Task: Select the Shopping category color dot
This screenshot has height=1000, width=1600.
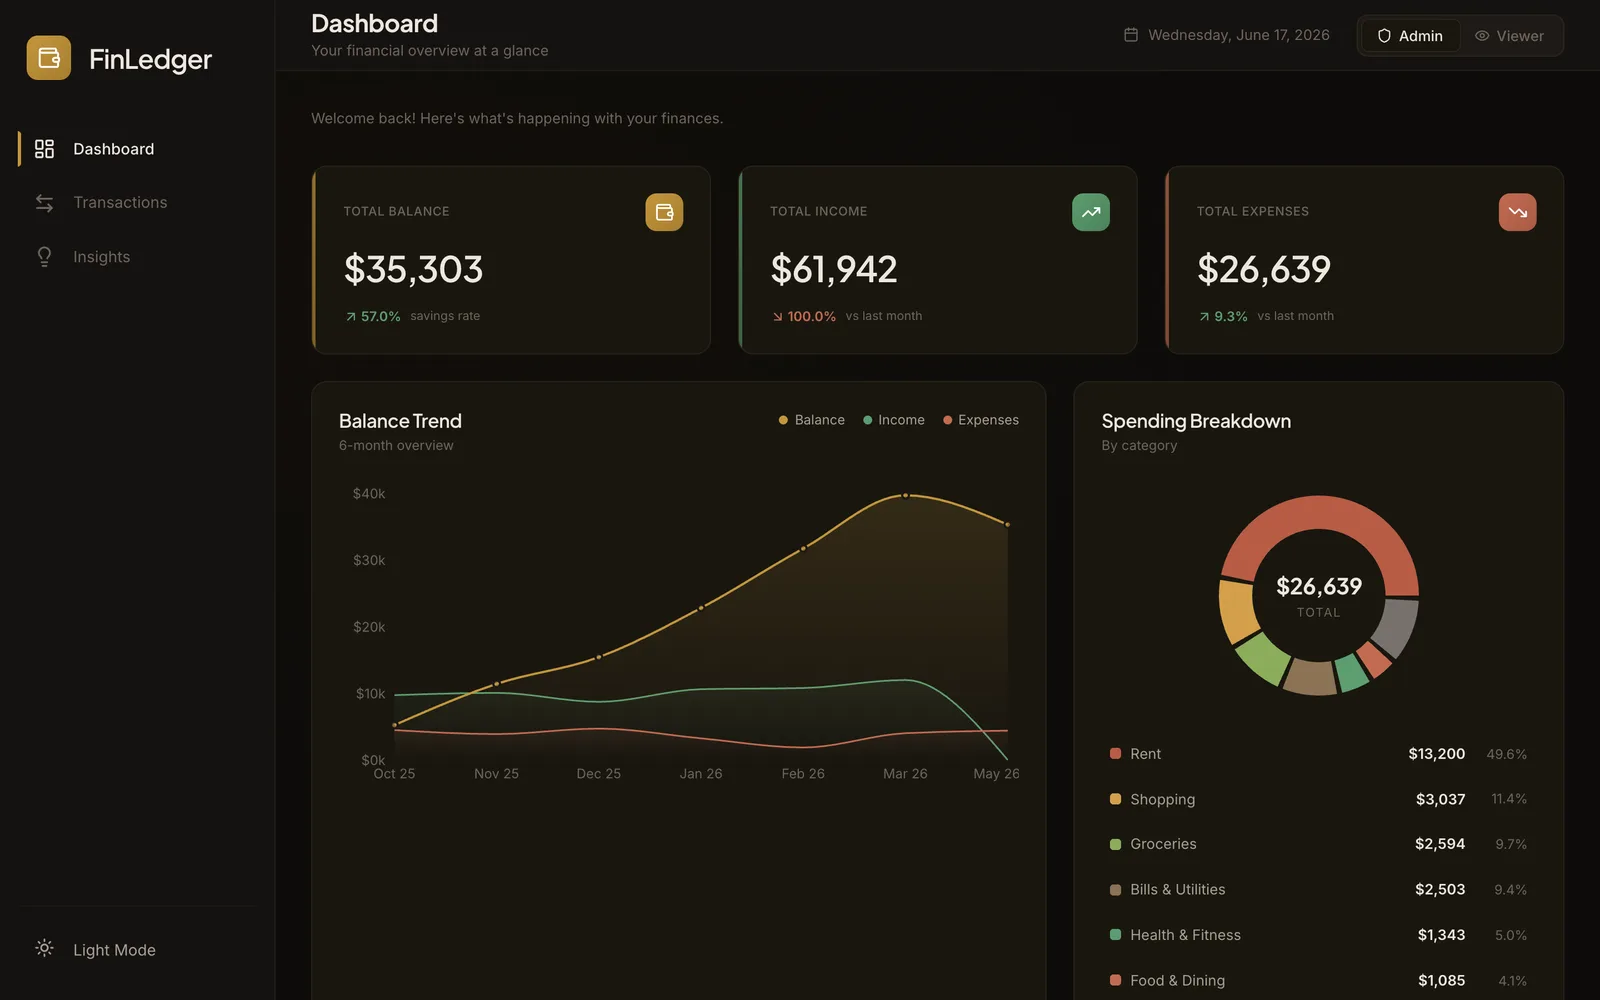Action: point(1115,799)
